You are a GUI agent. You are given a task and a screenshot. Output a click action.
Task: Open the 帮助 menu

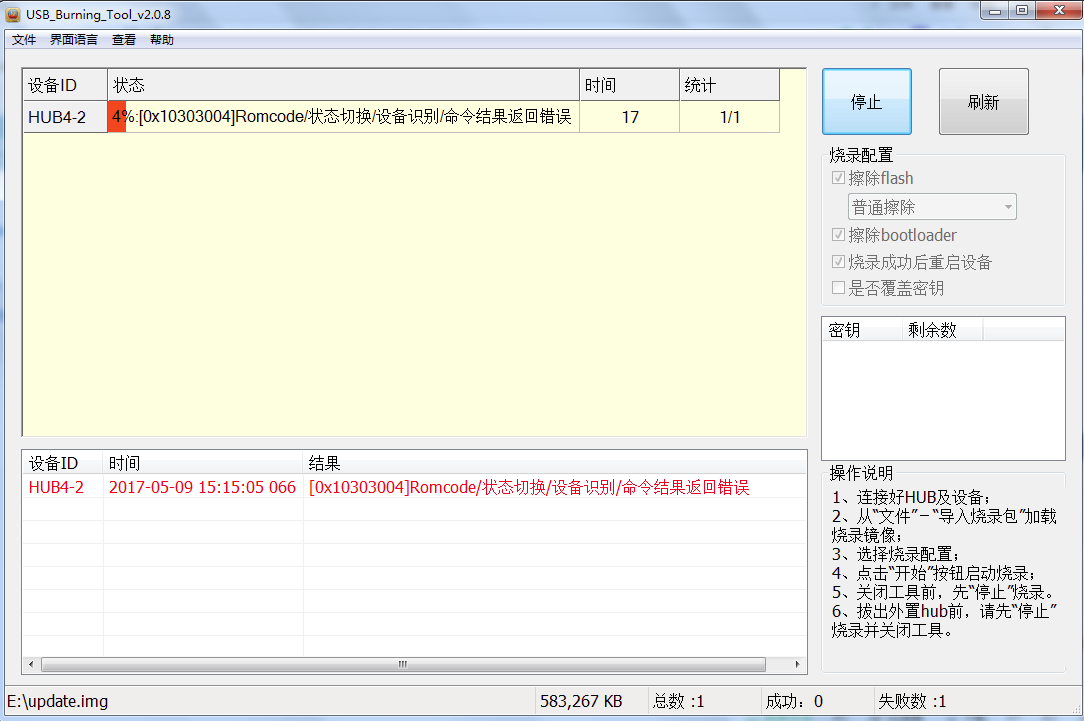click(x=161, y=40)
